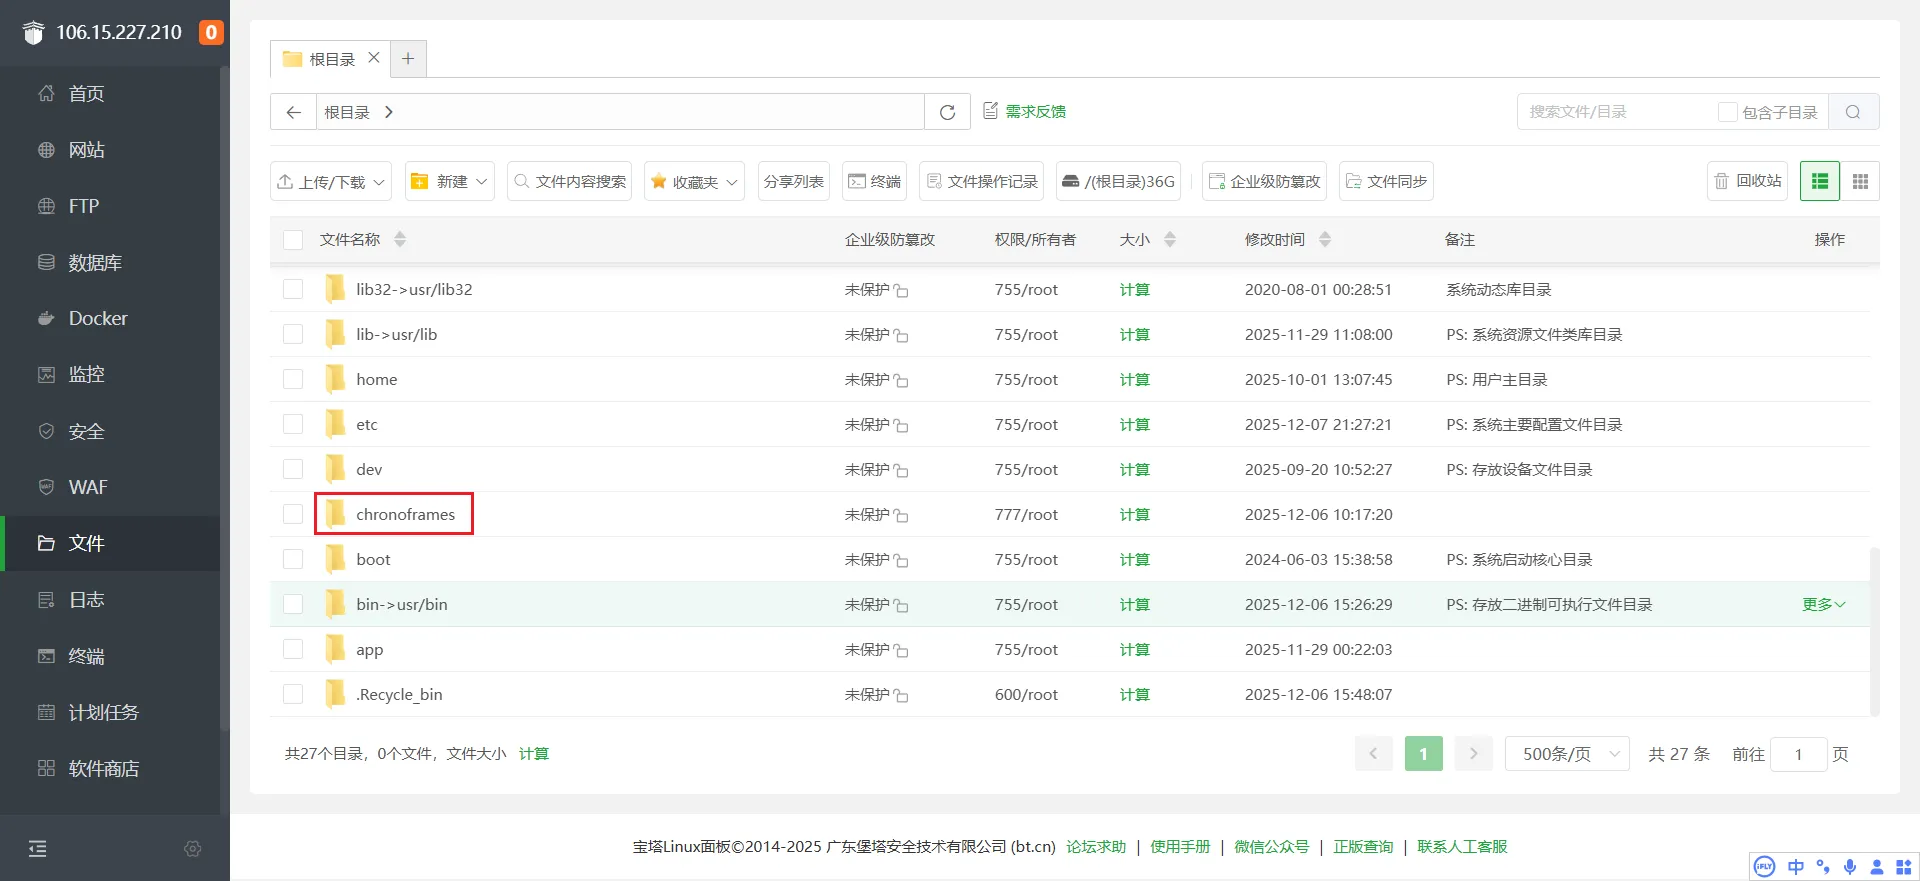Open settings gear in sidebar bottom

point(193,849)
